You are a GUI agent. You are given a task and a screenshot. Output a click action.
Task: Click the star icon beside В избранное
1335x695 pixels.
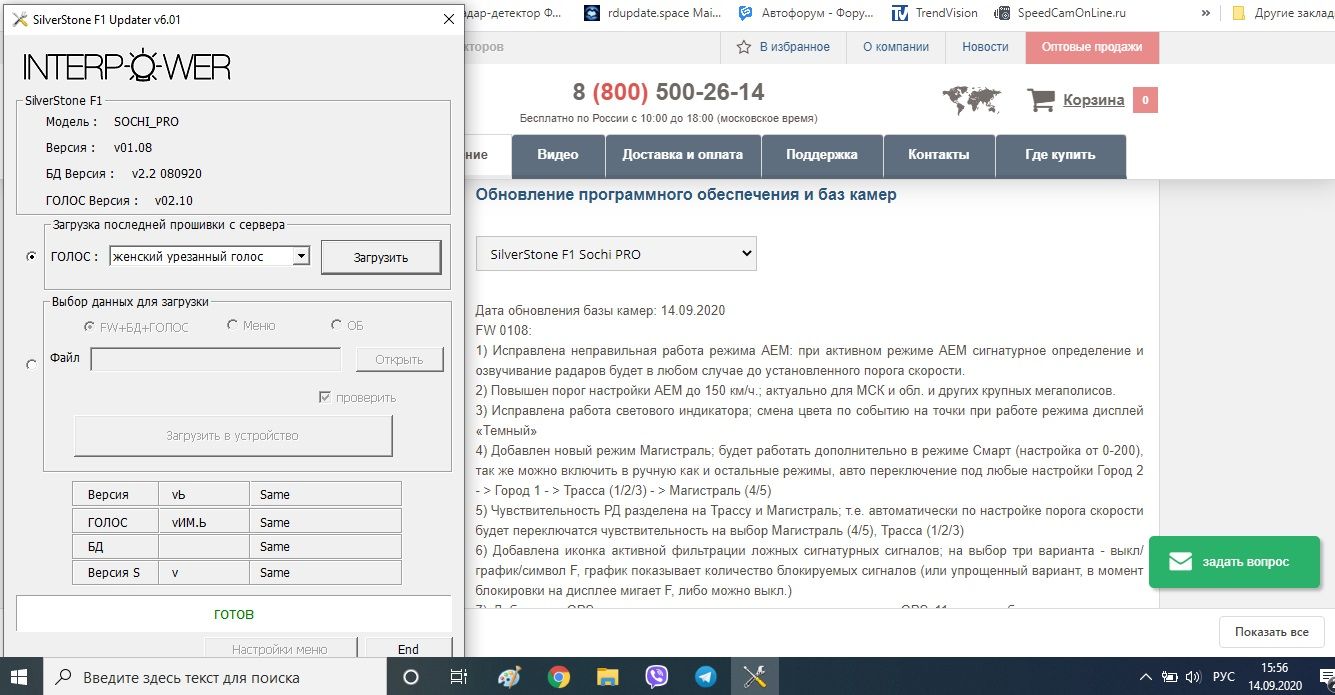point(743,47)
